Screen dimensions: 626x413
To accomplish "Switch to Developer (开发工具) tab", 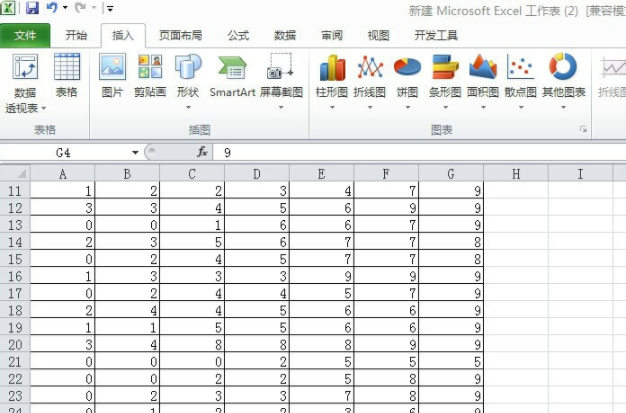I will (436, 36).
